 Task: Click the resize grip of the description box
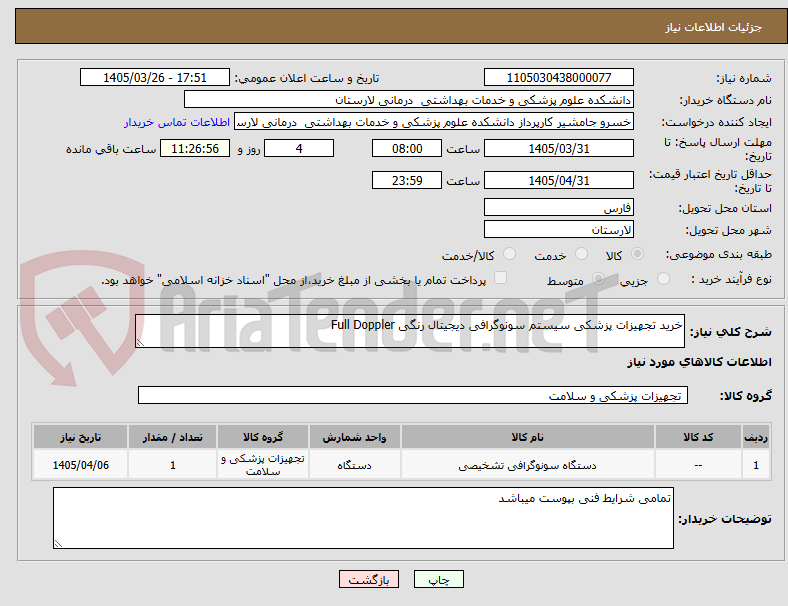(x=140, y=343)
